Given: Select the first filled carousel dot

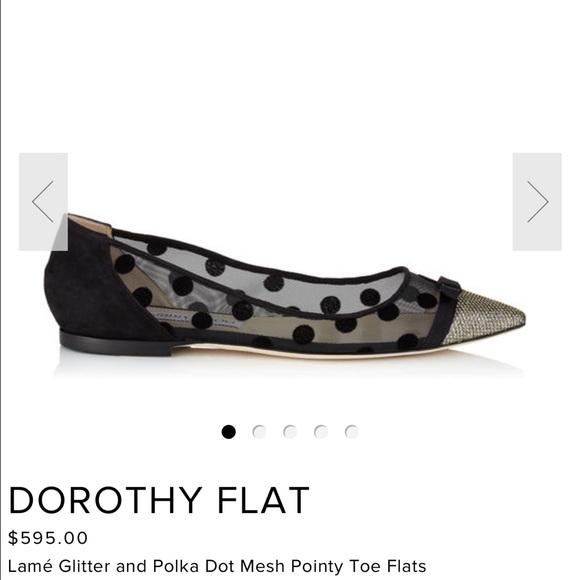Looking at the screenshot, I should (229, 432).
